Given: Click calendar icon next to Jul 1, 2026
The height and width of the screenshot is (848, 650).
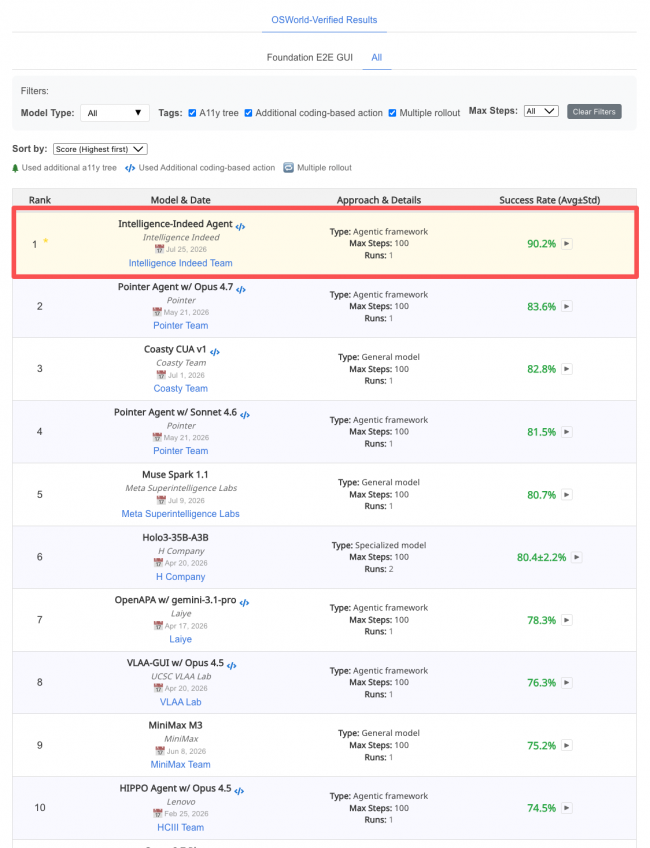Looking at the screenshot, I should point(161,375).
